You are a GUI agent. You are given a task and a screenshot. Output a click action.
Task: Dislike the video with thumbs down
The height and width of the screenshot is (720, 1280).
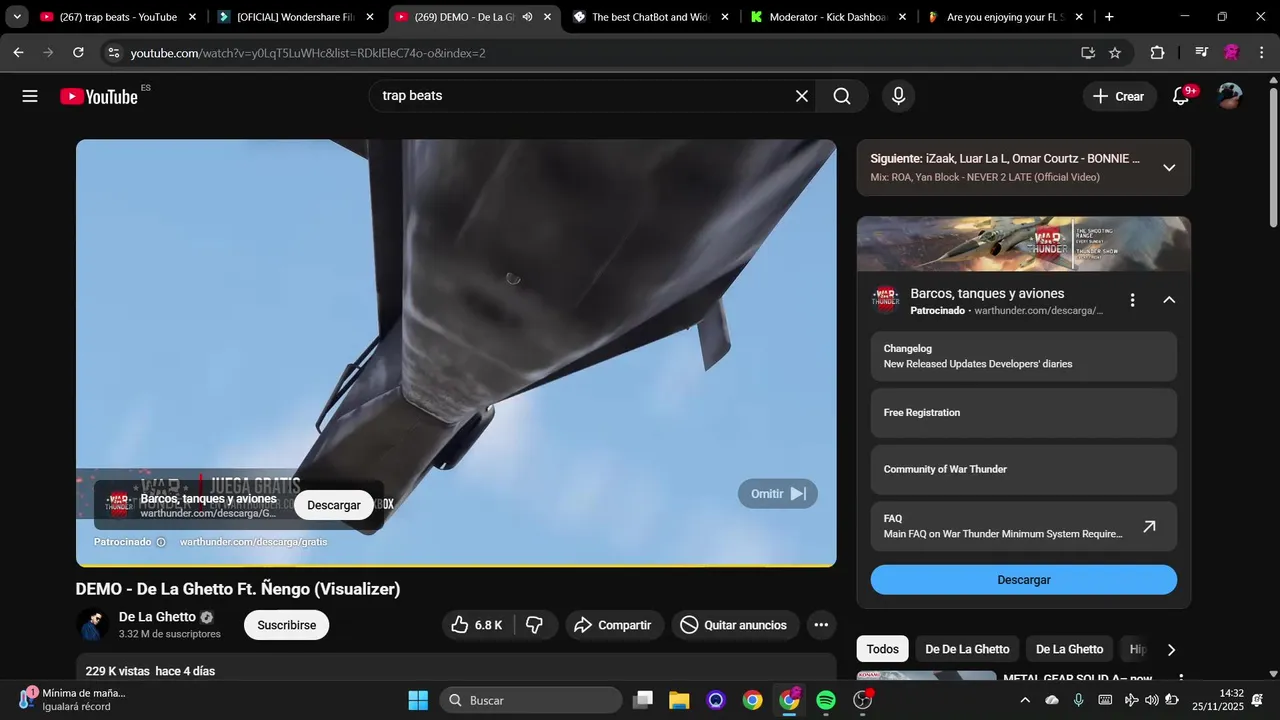coord(535,625)
